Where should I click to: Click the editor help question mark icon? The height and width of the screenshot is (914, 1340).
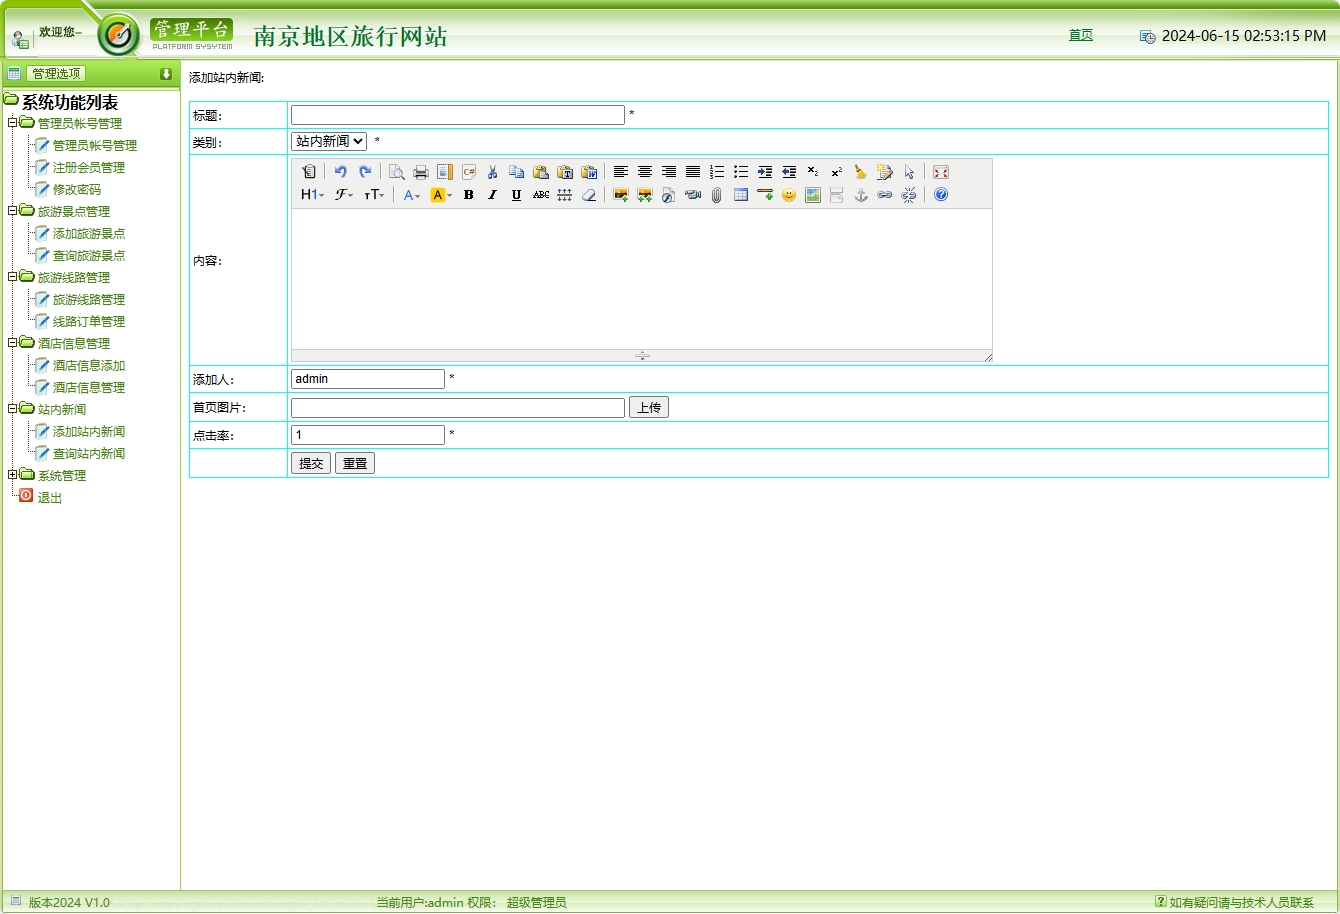click(941, 195)
